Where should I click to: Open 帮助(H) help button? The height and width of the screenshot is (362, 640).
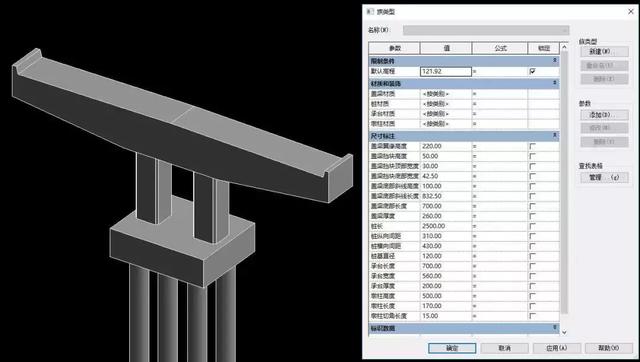tap(609, 348)
